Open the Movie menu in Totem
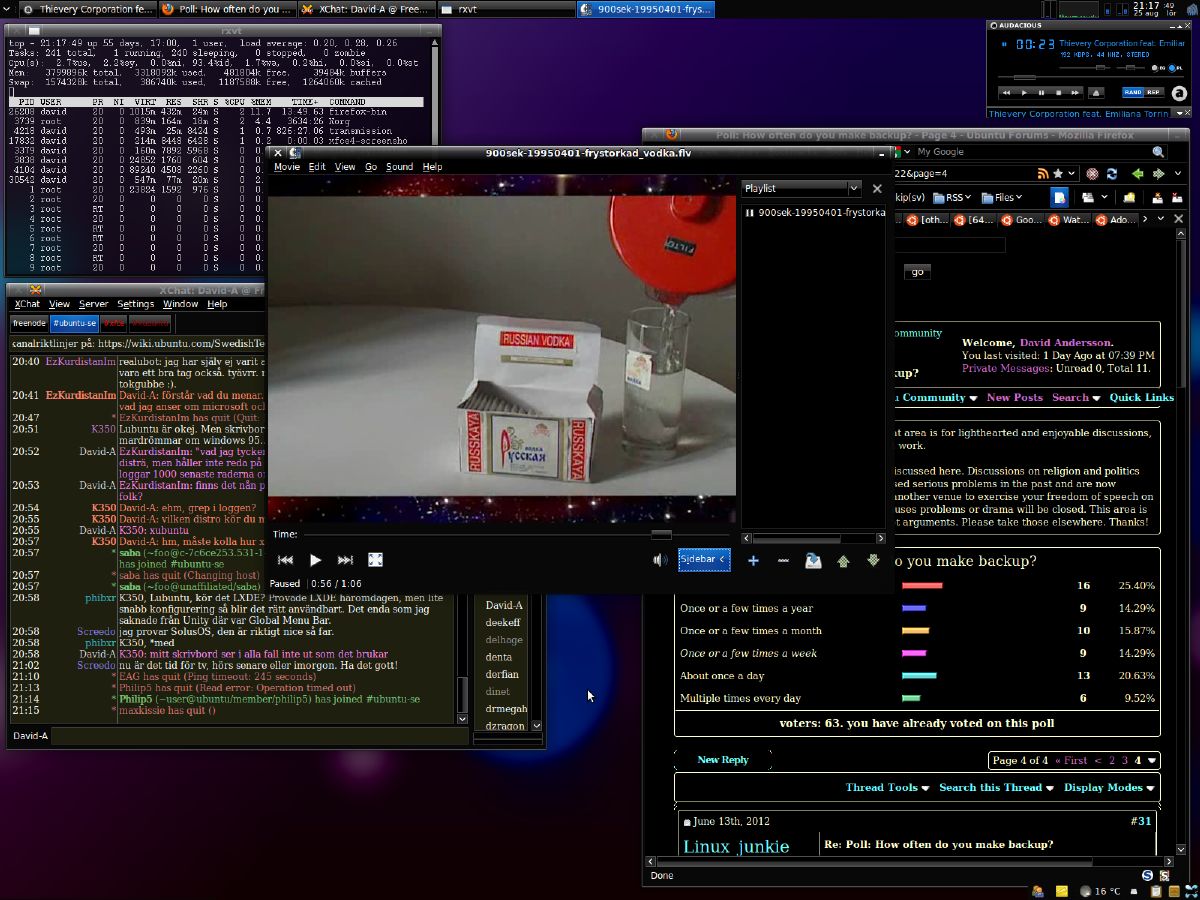1200x900 pixels. (x=287, y=167)
